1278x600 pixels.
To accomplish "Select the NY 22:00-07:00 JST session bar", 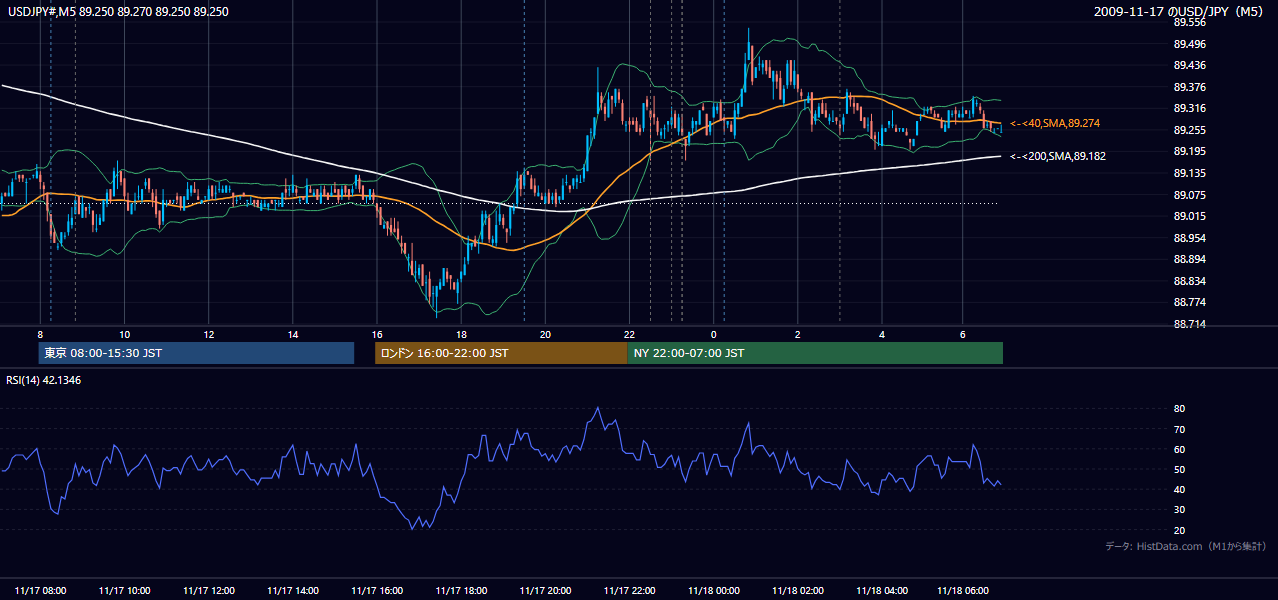I will click(815, 353).
